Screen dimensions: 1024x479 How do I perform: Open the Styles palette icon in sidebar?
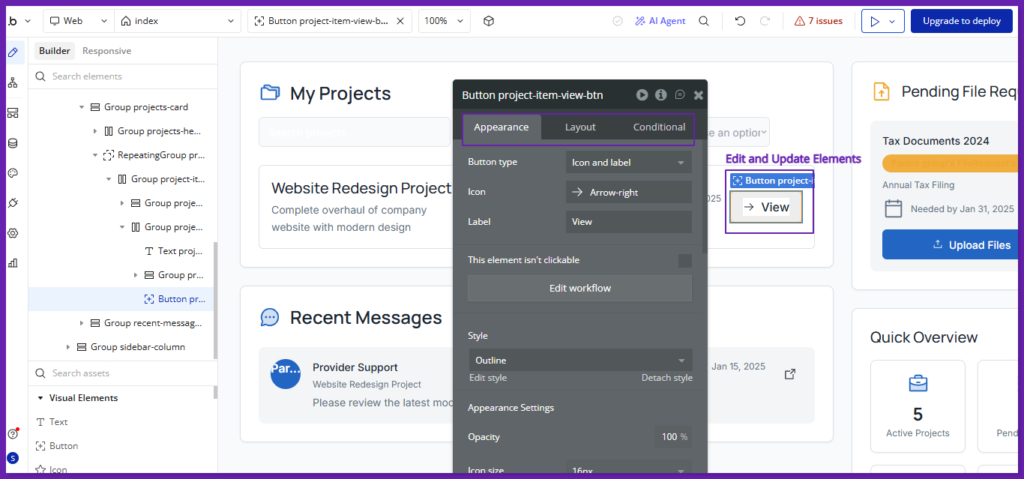click(12, 173)
